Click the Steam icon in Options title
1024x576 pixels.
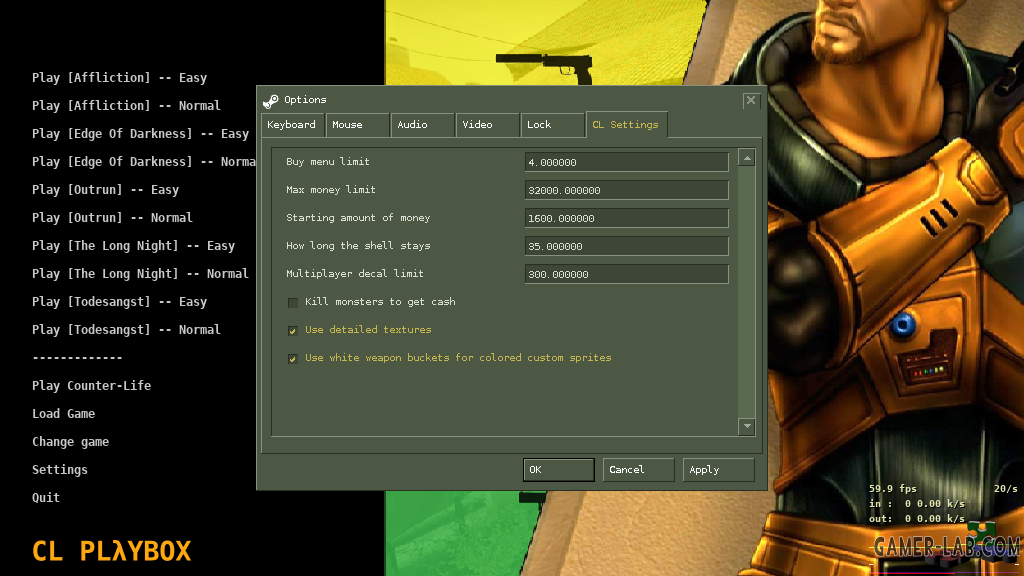coord(270,101)
